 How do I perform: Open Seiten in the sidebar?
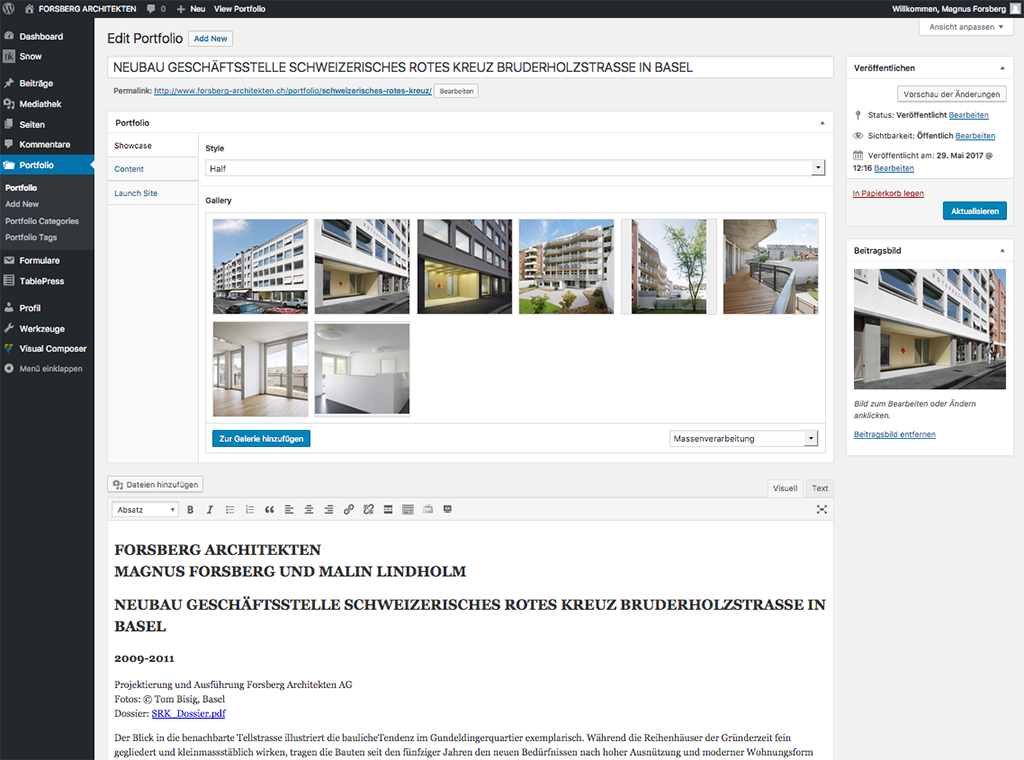(x=32, y=125)
